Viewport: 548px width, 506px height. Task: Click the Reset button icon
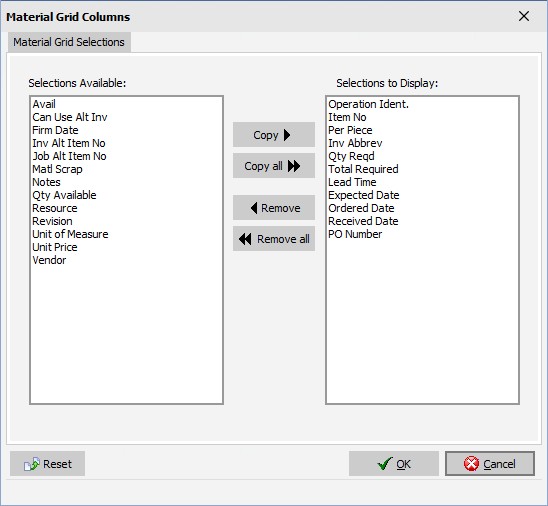pyautogui.click(x=31, y=464)
